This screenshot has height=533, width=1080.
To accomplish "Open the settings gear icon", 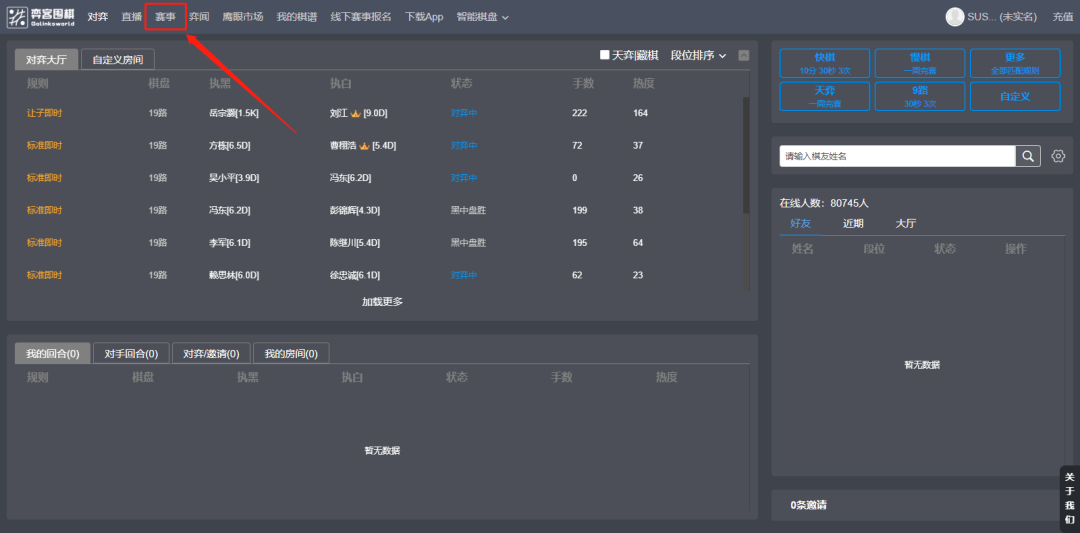I will tap(1058, 156).
